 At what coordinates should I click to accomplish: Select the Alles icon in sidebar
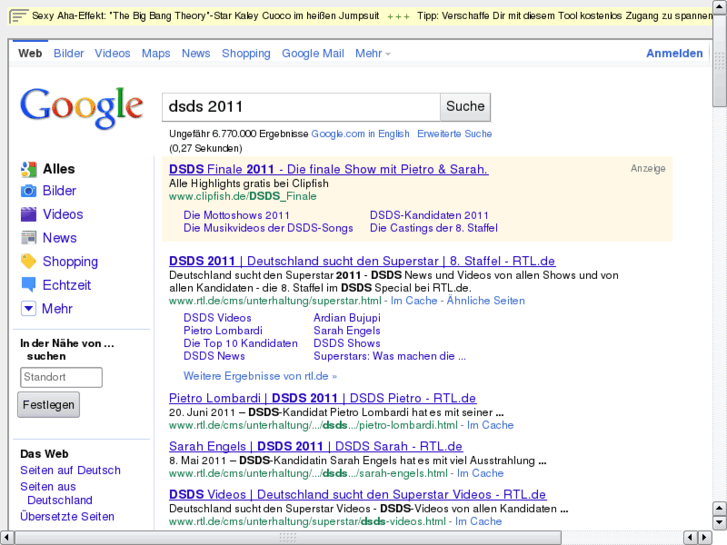click(x=29, y=169)
